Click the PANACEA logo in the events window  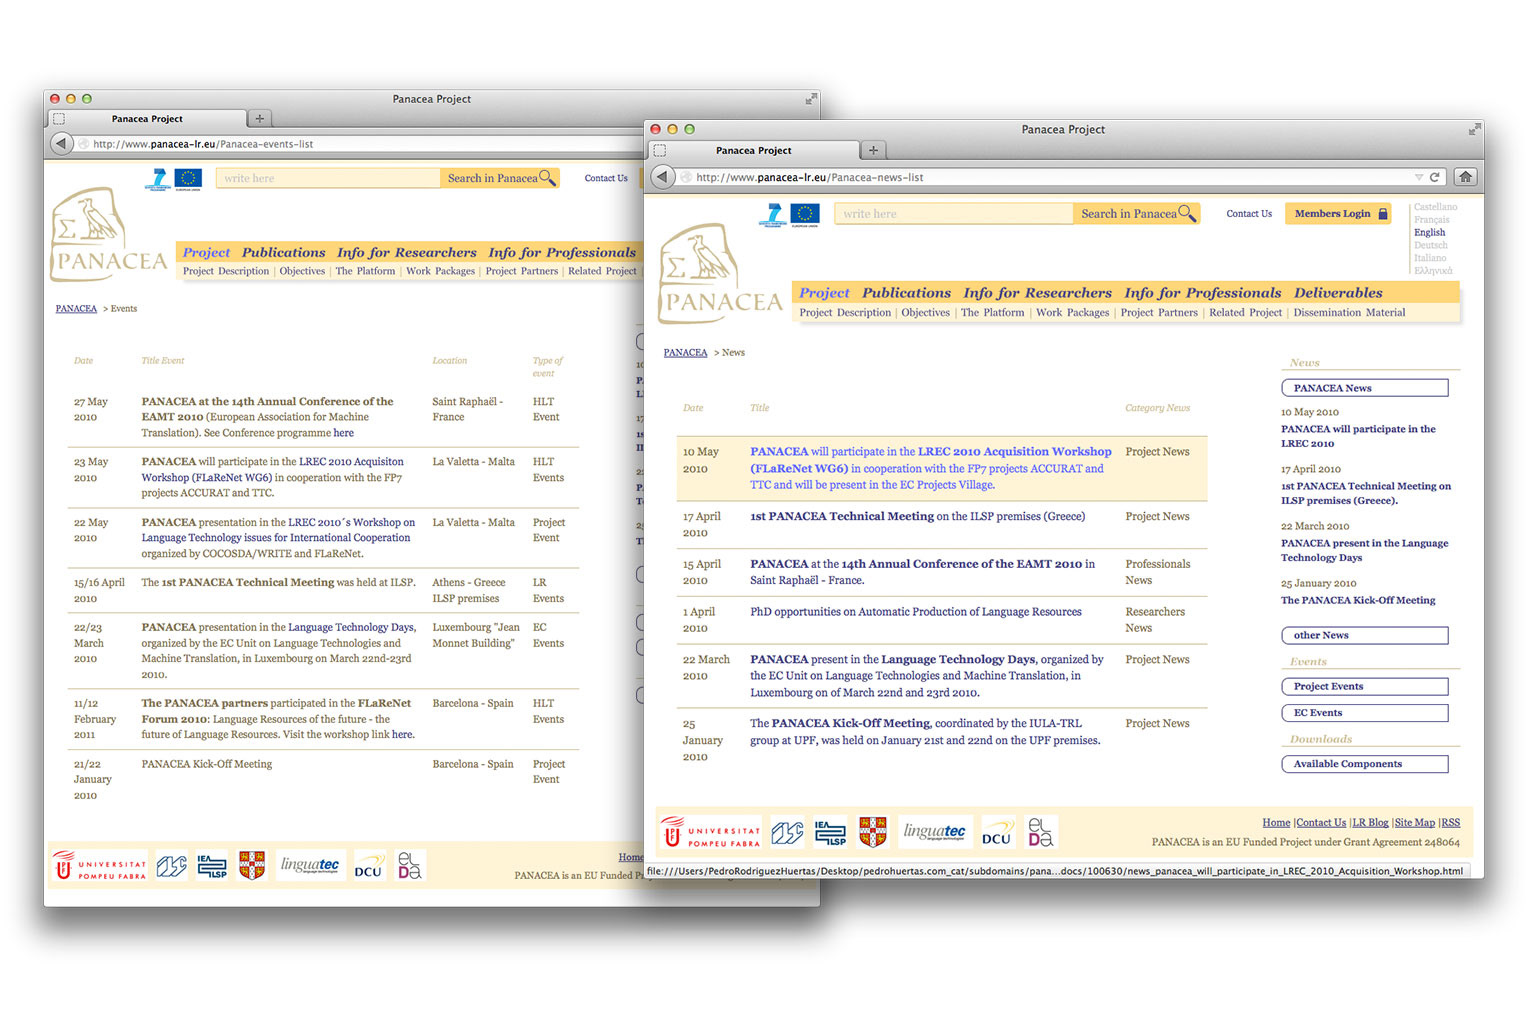pos(108,236)
